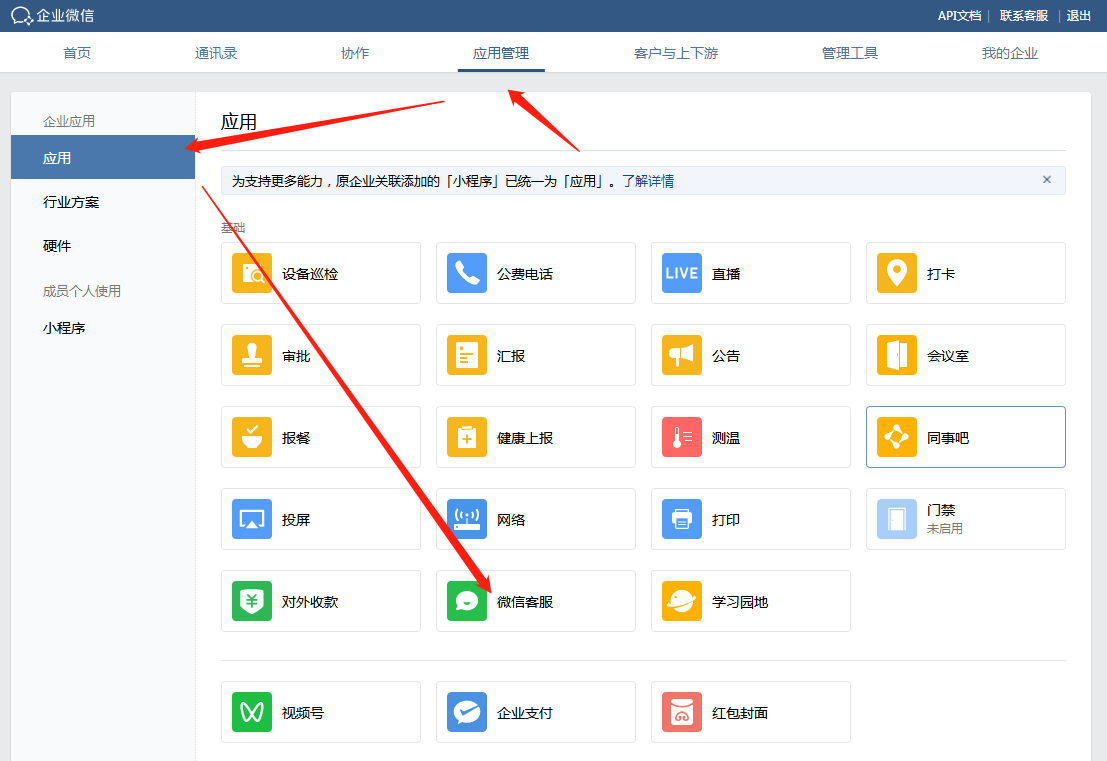Switch to the 通讯录 tab
This screenshot has height=761, width=1107.
tap(216, 53)
